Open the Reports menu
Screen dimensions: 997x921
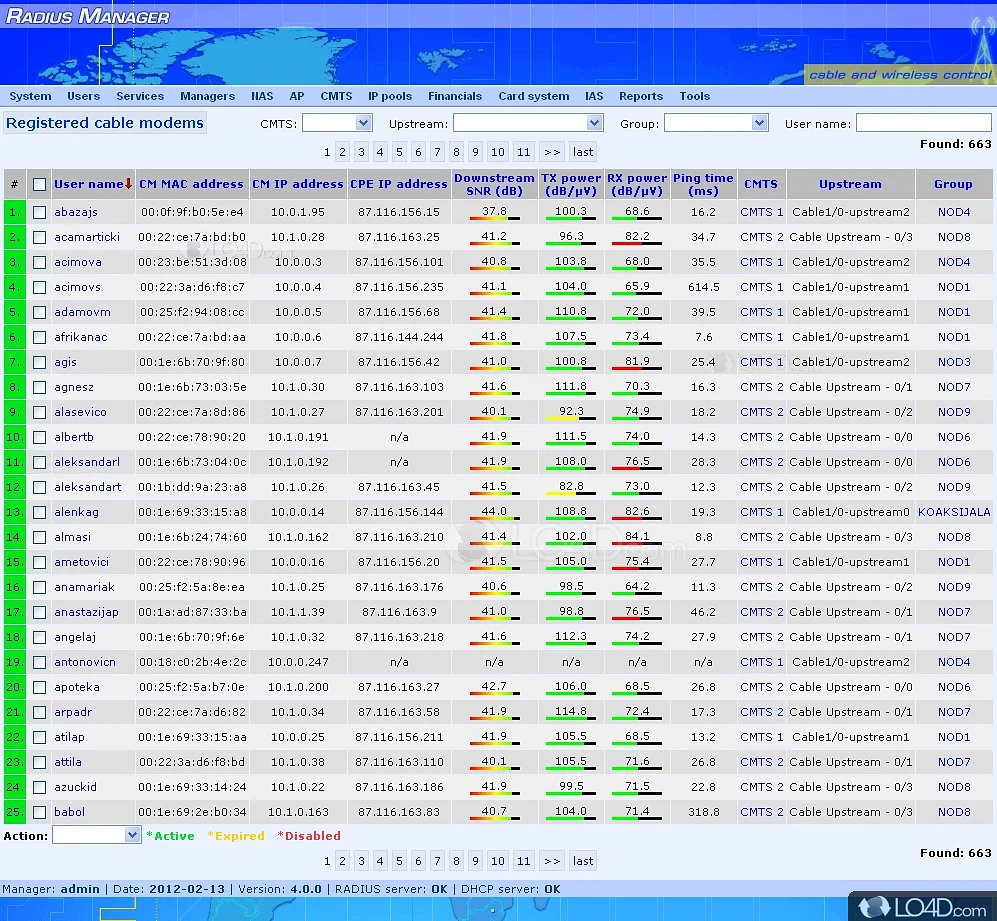click(640, 96)
